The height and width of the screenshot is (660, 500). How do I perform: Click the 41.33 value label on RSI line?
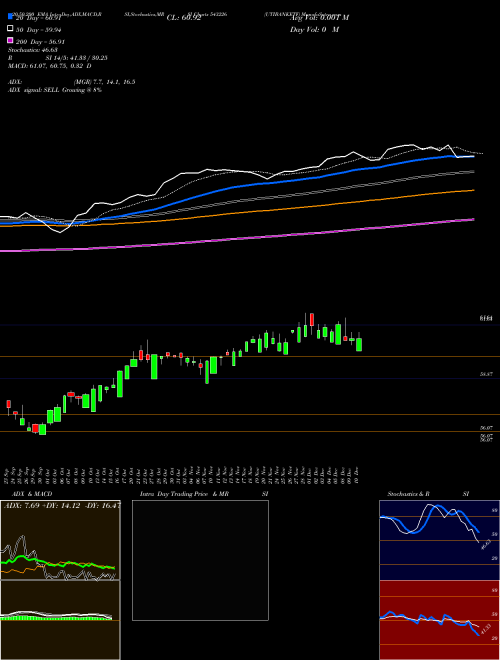(484, 631)
